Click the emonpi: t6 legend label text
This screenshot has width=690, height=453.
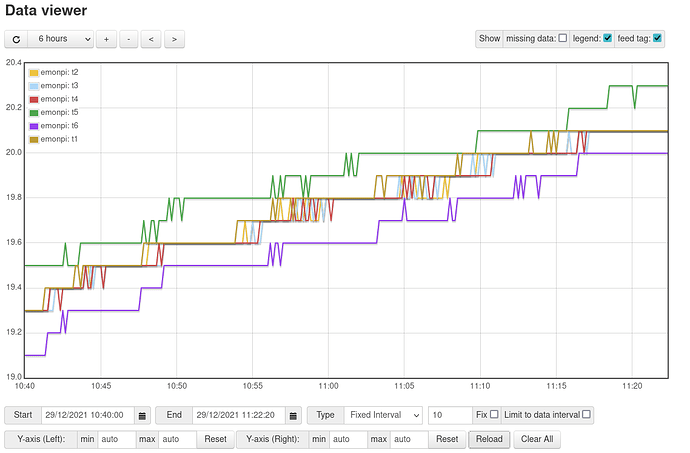[59, 126]
